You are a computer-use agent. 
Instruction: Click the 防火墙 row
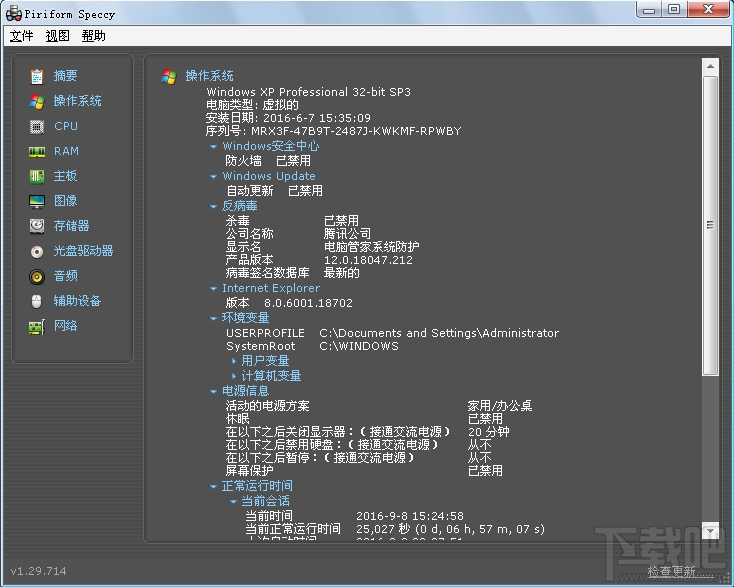[x=268, y=161]
